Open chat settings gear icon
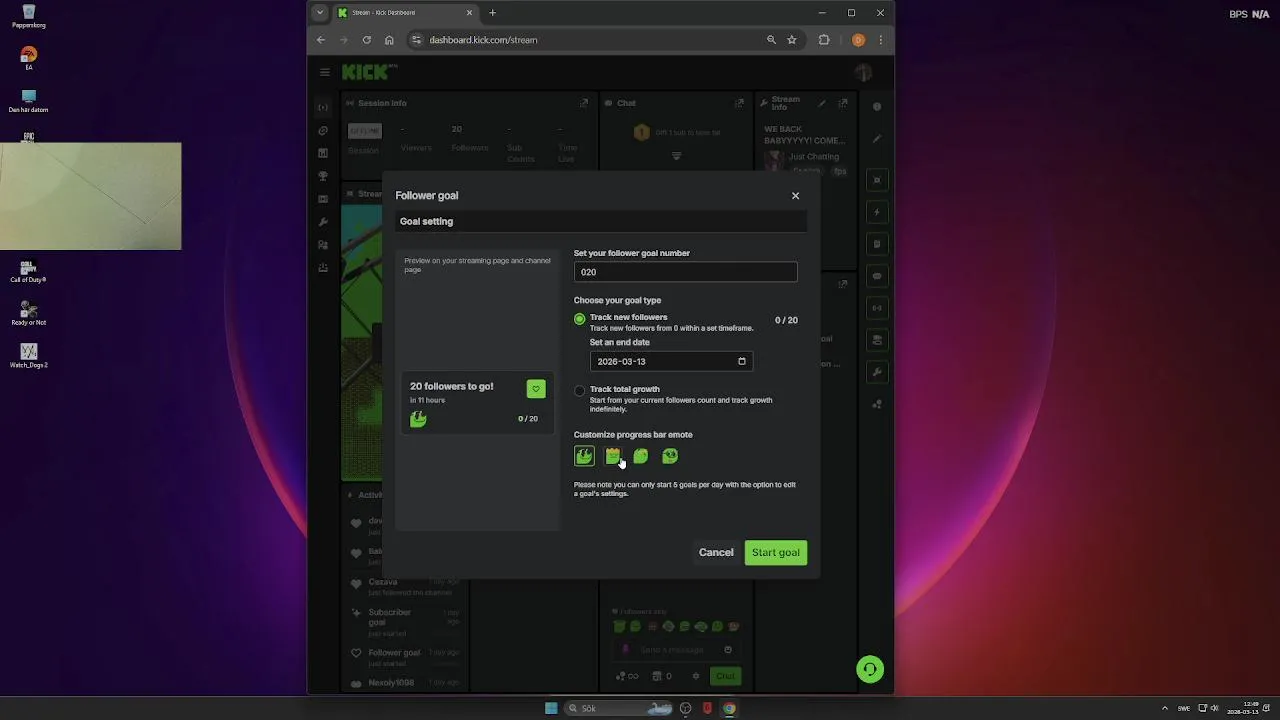Viewport: 1280px width, 720px height. click(696, 676)
